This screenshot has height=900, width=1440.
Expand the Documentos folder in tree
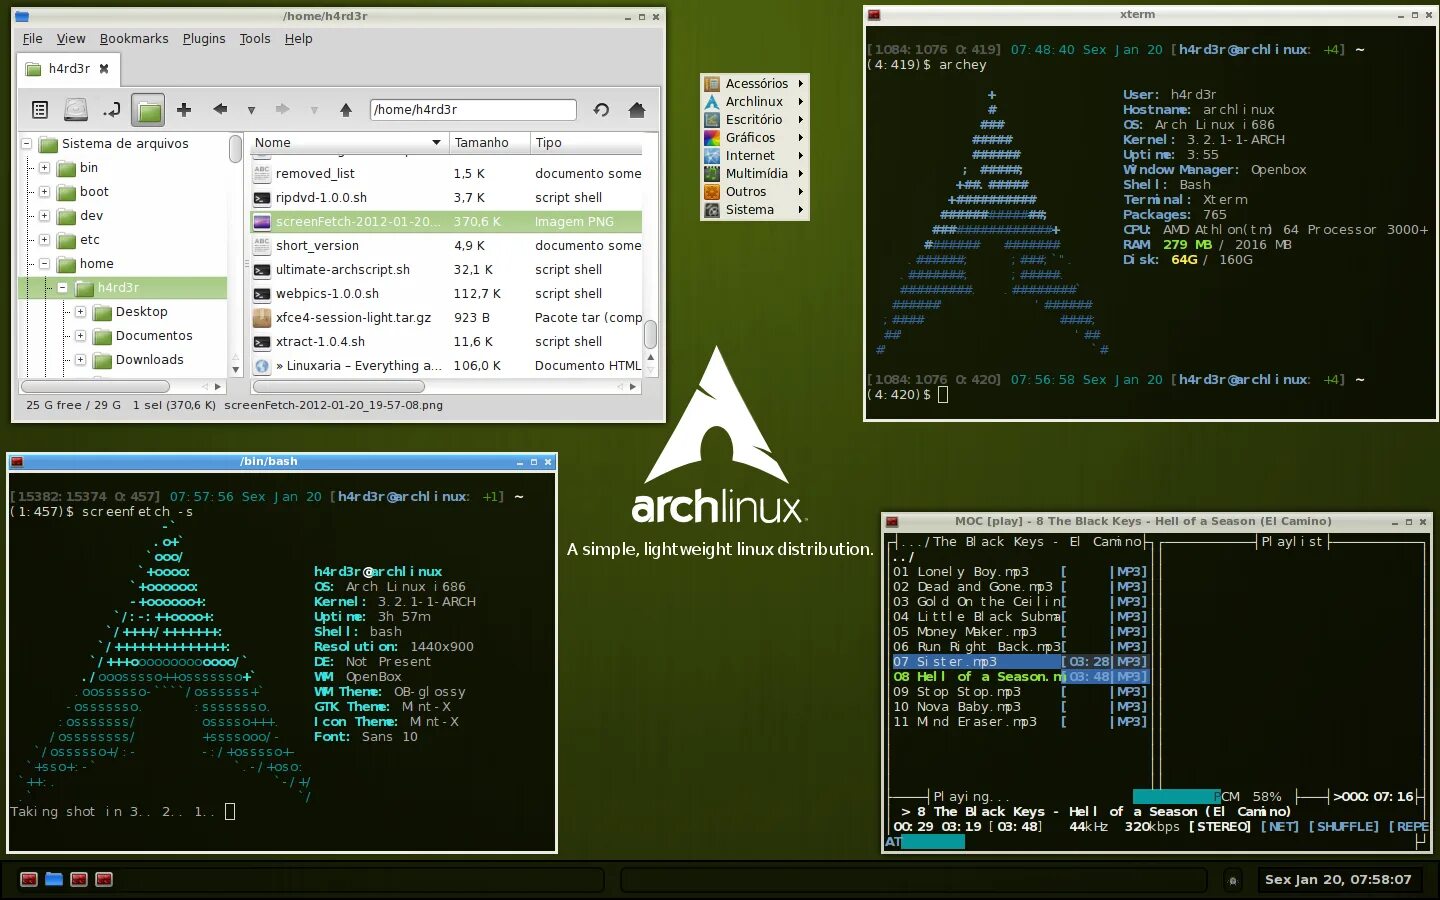81,336
